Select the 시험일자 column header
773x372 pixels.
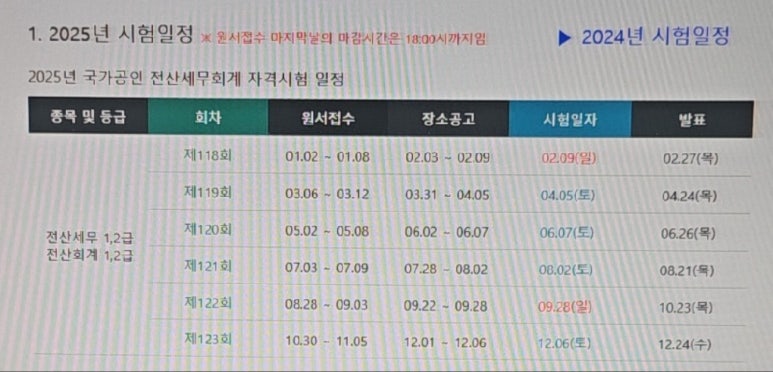click(570, 120)
